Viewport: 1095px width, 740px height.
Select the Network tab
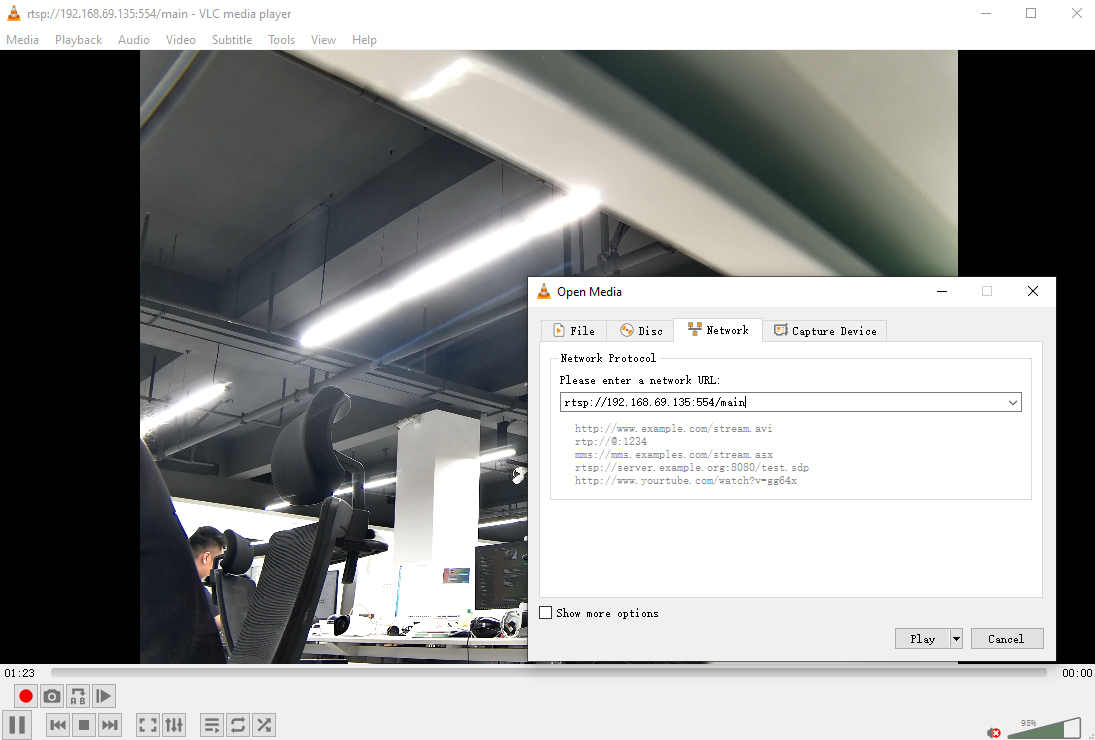[718, 330]
